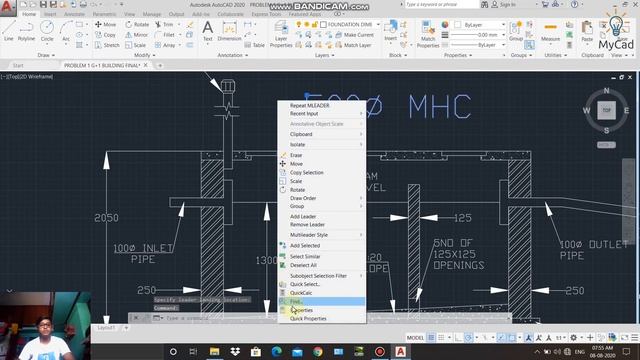Add a new drawing tab with plus
Viewport: 640px width, 360px height.
click(160, 65)
